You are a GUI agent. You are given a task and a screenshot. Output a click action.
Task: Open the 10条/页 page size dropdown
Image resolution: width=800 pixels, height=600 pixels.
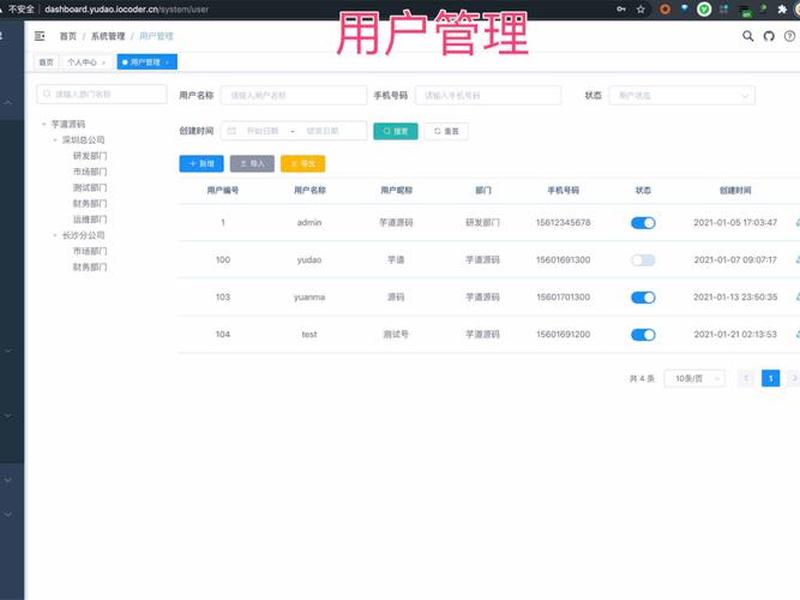[694, 379]
